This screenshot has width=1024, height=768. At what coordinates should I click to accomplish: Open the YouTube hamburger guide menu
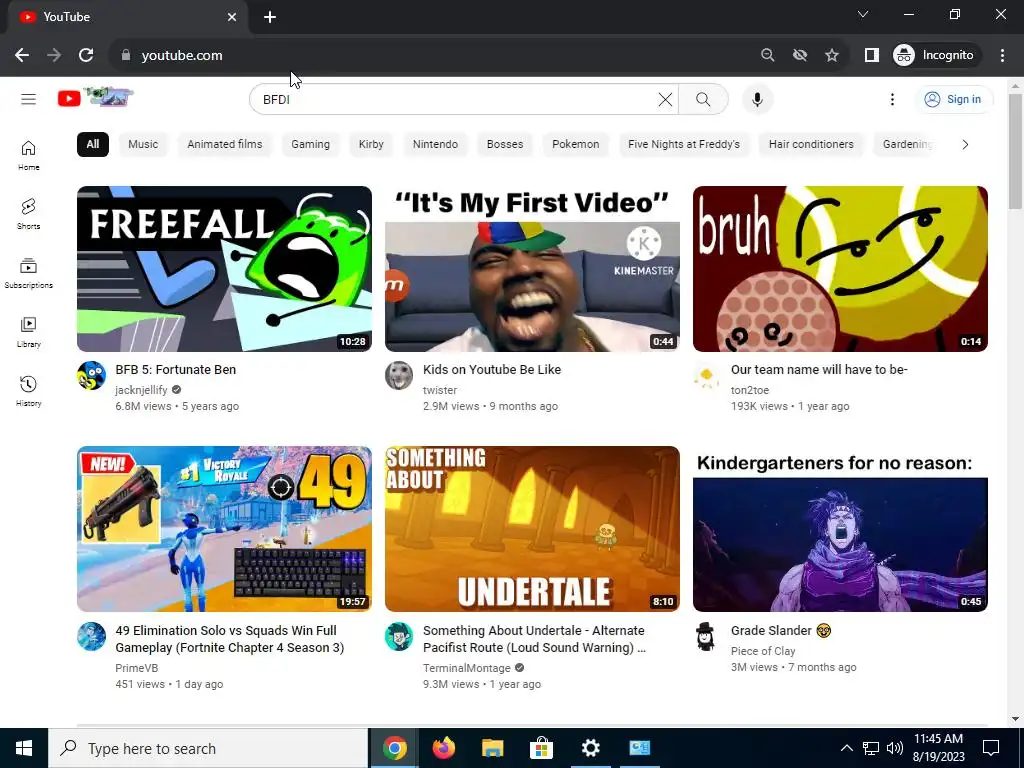tap(28, 99)
